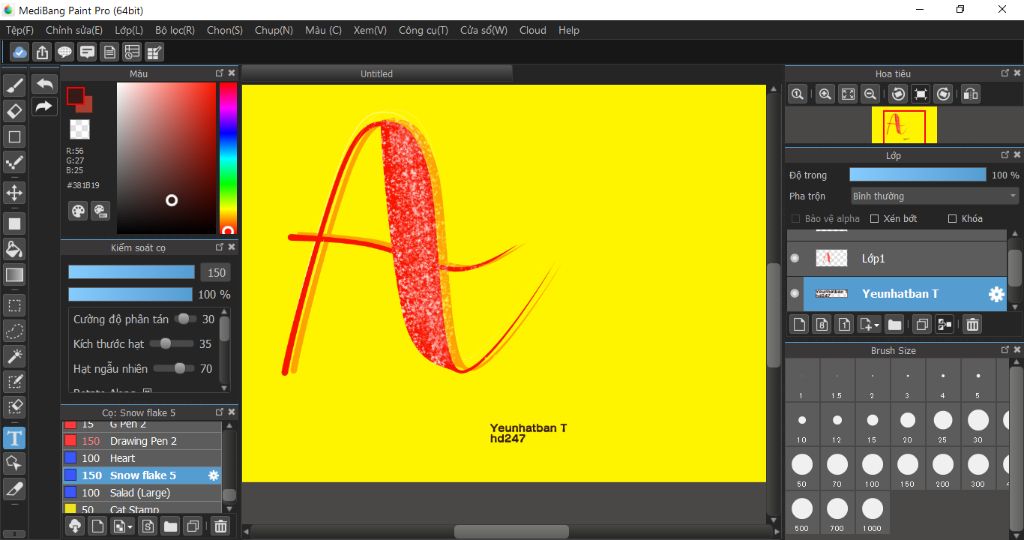Image resolution: width=1024 pixels, height=540 pixels.
Task: Open settings gear for Yeunhatban T layer
Action: [x=996, y=294]
